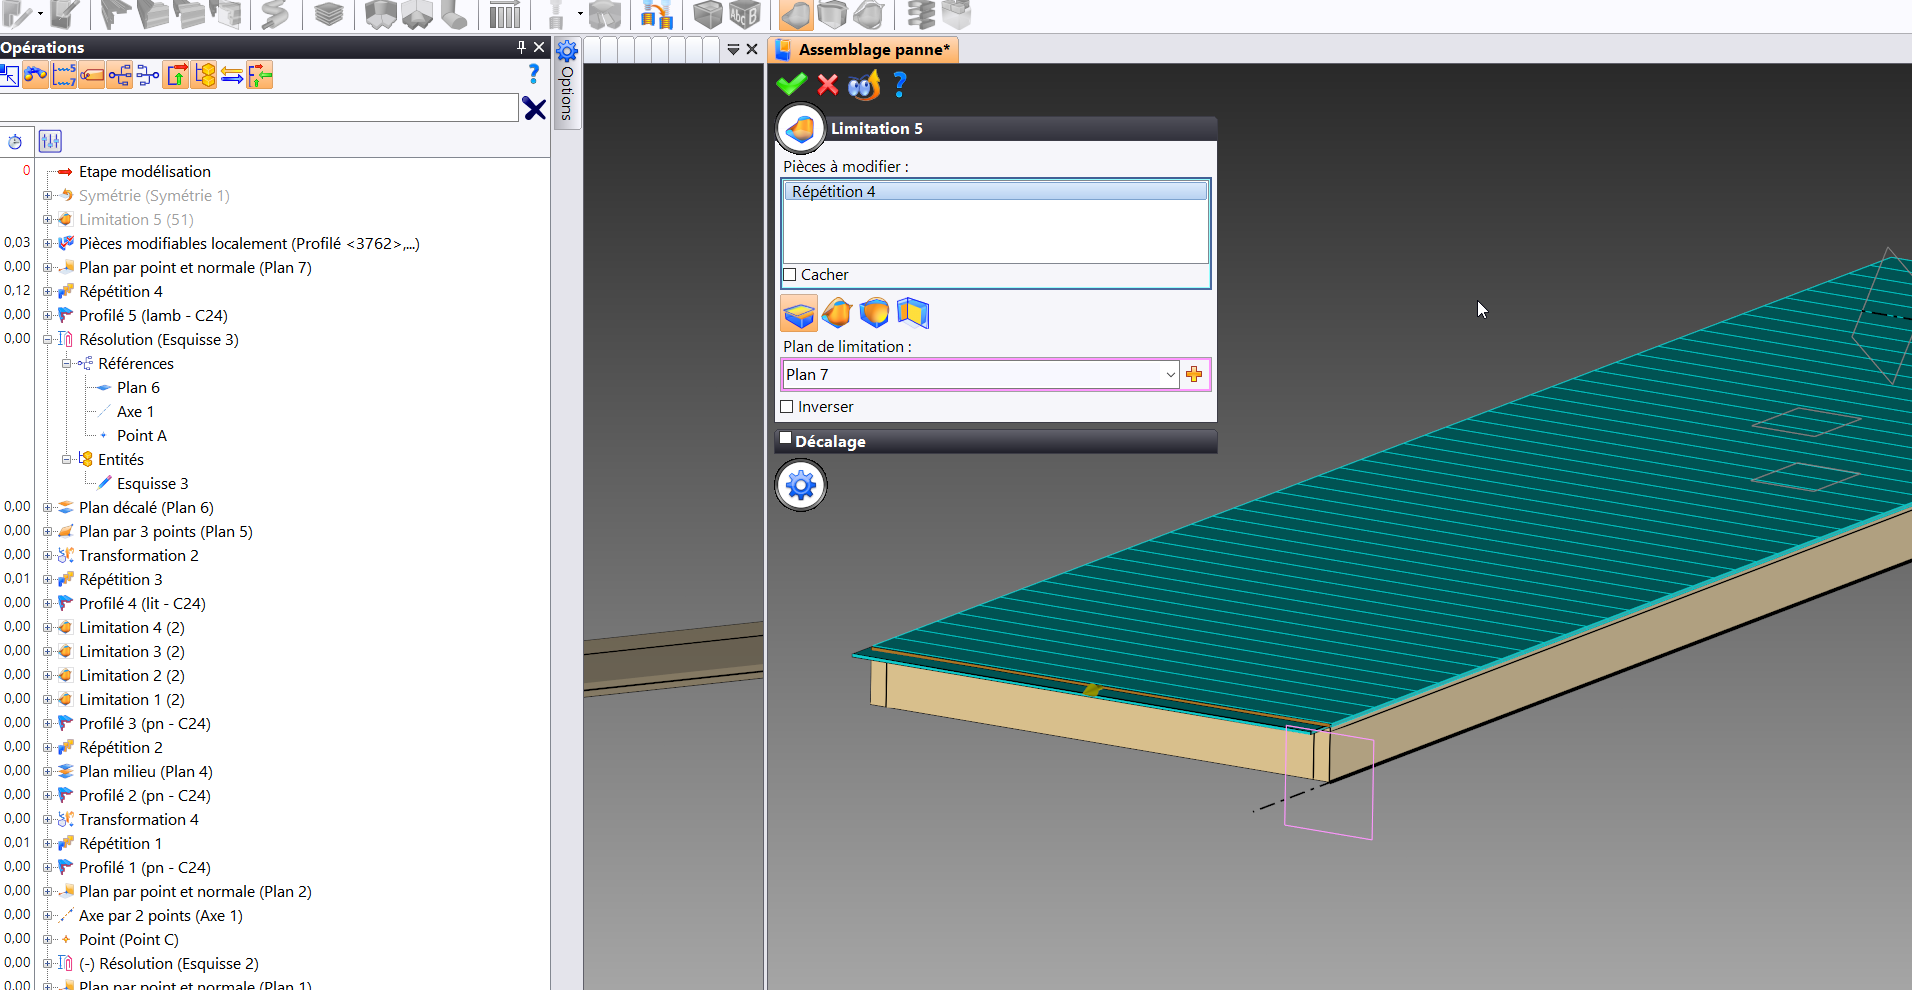Click the stopwatch icon above the operations tree
1912x990 pixels.
[x=15, y=141]
